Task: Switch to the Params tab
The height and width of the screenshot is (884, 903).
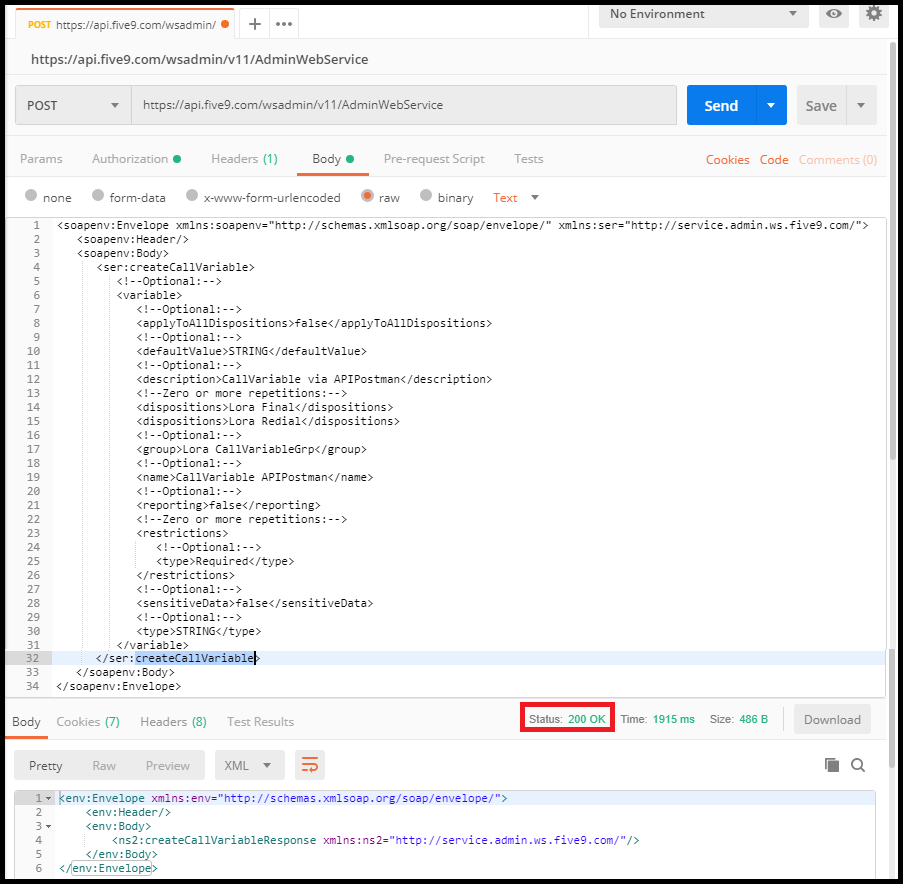Action: (41, 159)
